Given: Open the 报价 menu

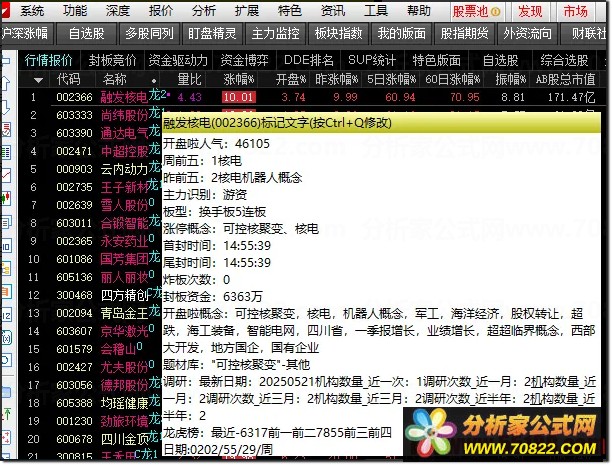Looking at the screenshot, I should (161, 10).
